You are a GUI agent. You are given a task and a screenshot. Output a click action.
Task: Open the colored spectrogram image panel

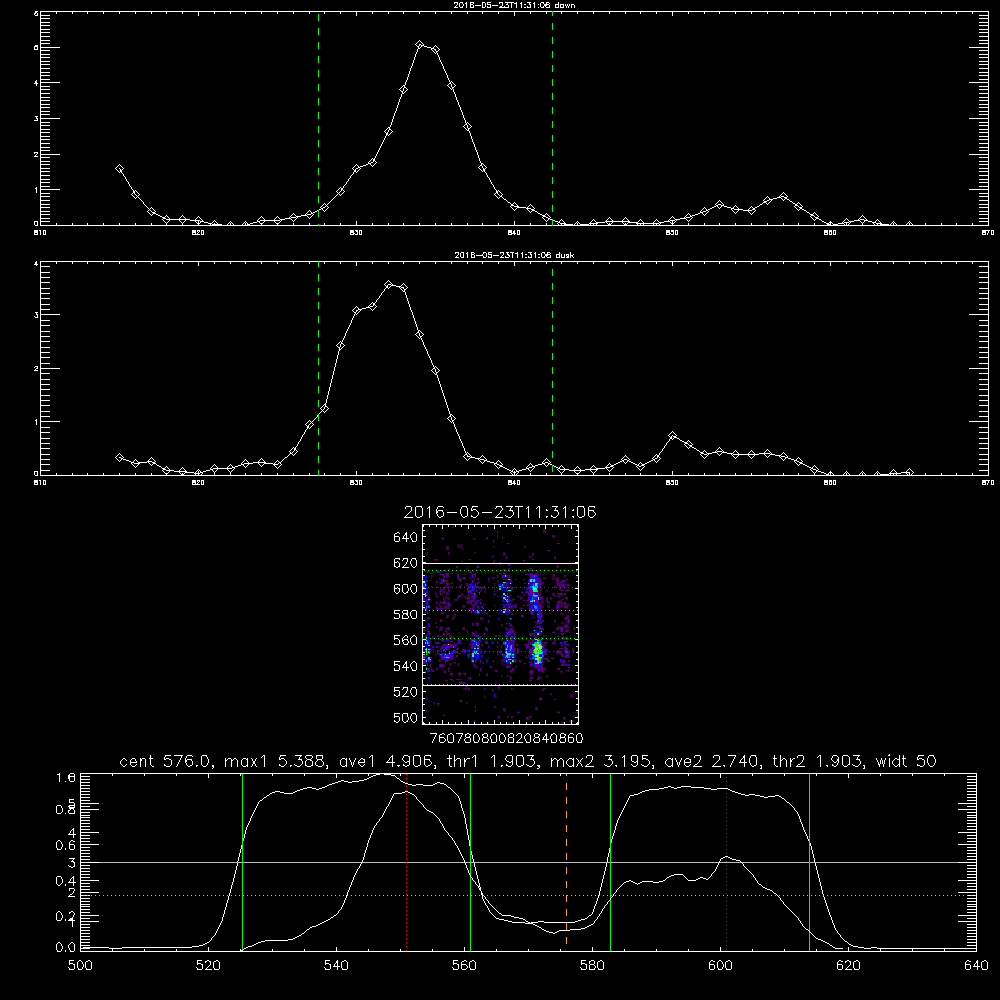(500, 624)
